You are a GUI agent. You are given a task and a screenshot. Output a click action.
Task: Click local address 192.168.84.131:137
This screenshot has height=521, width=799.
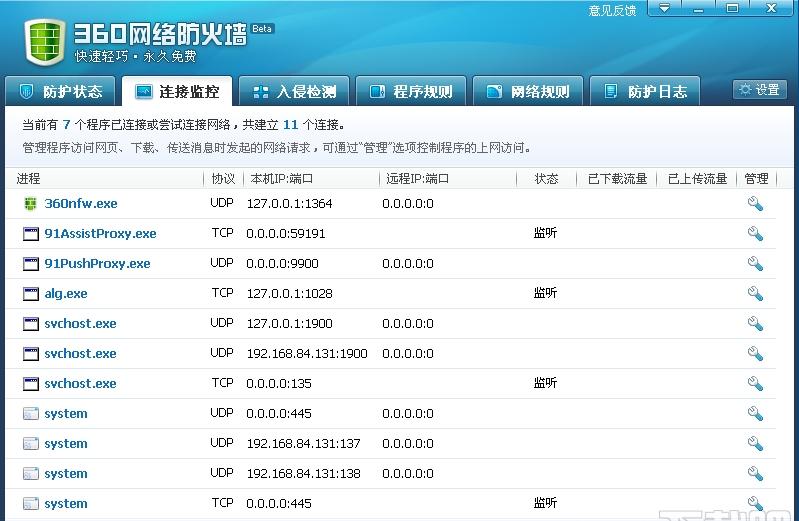coord(304,444)
